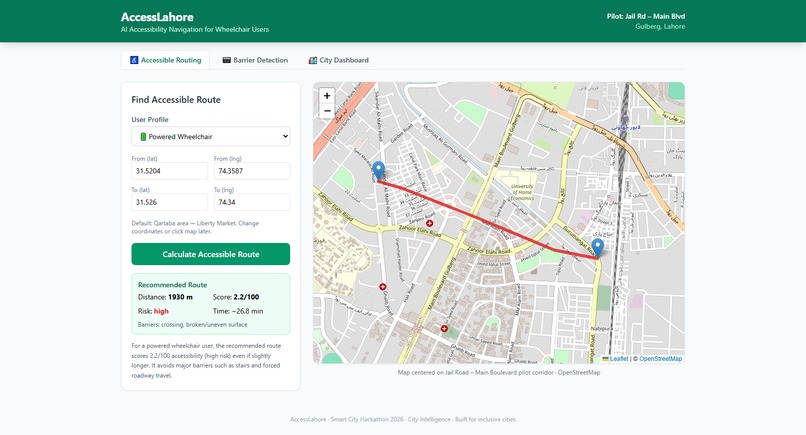Click the 'Default: Qartaba area → Liberty Market' hint
This screenshot has width=806, height=435.
pos(195,227)
